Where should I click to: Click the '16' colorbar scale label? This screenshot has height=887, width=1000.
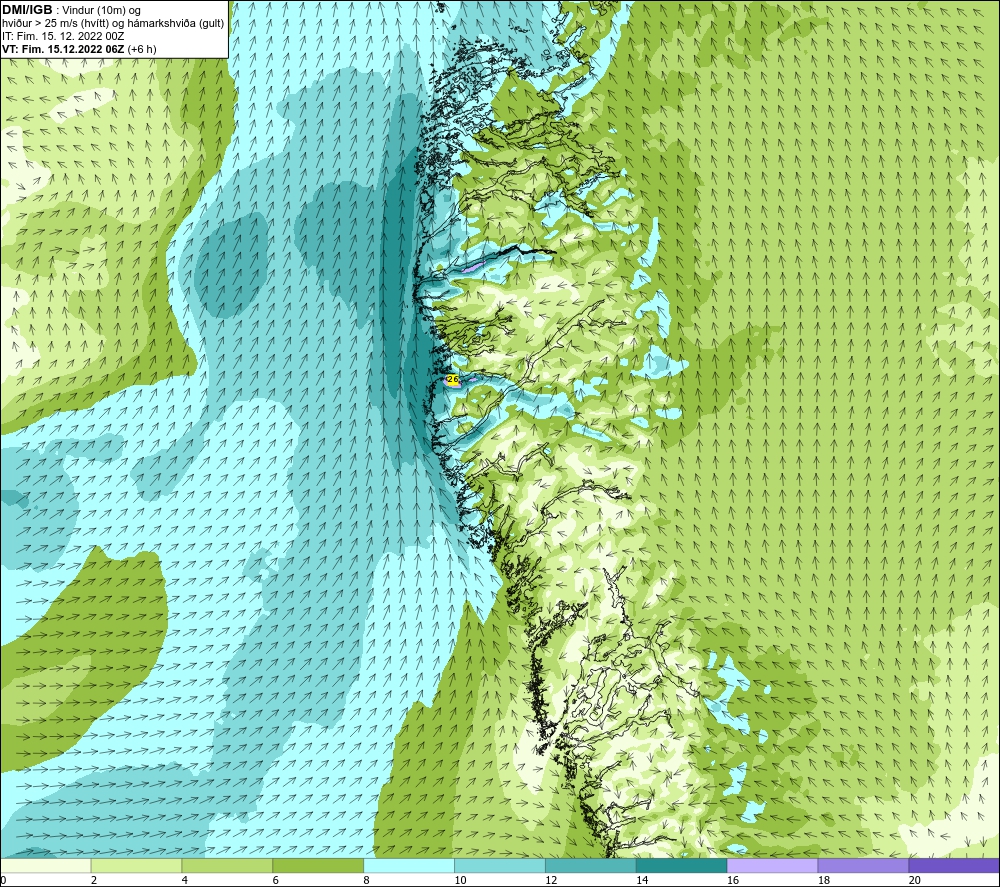pos(733,880)
